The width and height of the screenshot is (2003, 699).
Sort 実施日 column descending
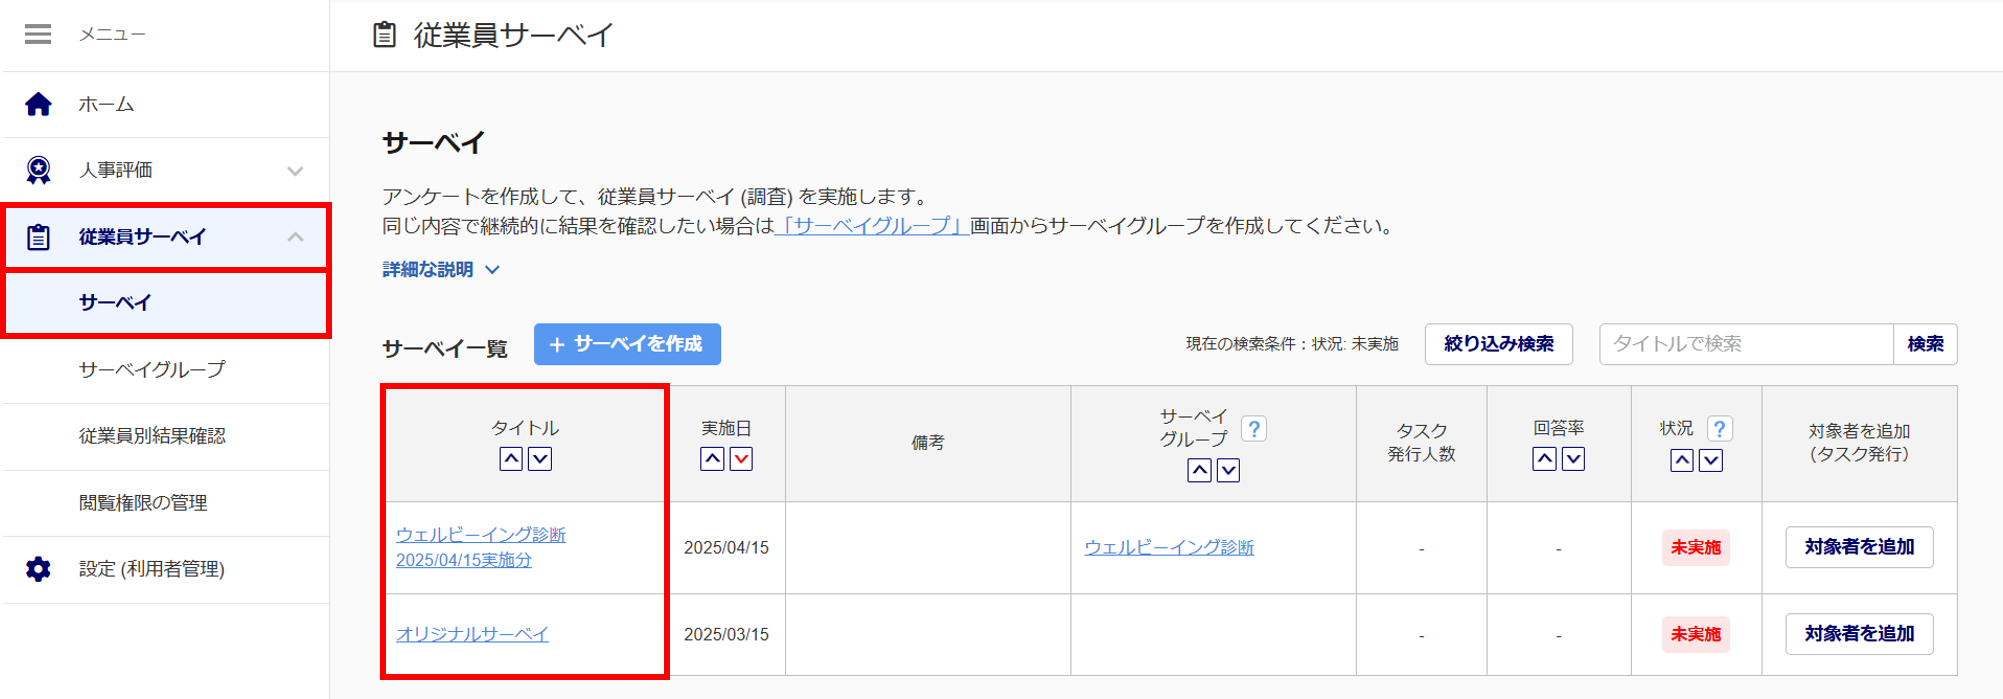click(741, 459)
